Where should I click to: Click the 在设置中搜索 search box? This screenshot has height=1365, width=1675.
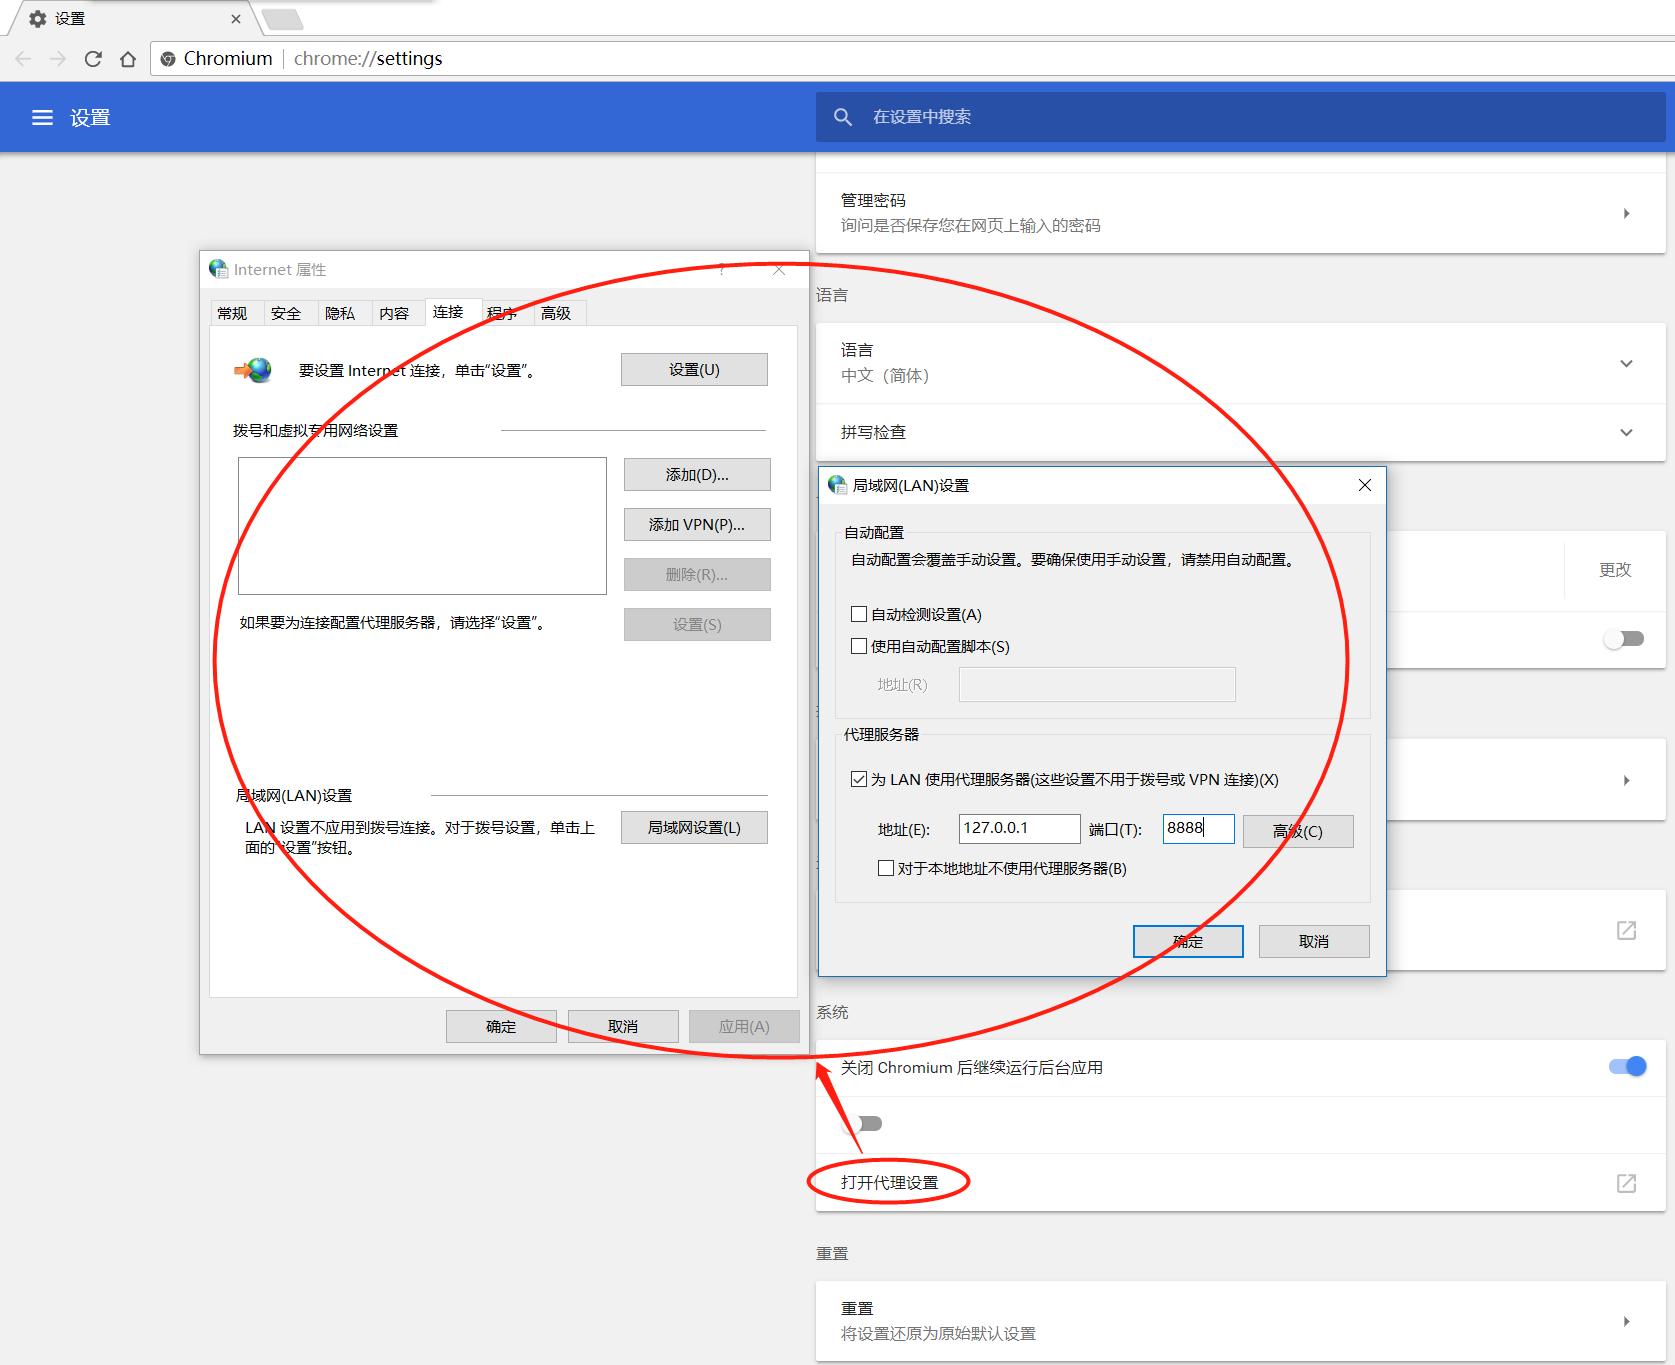pos(1240,117)
